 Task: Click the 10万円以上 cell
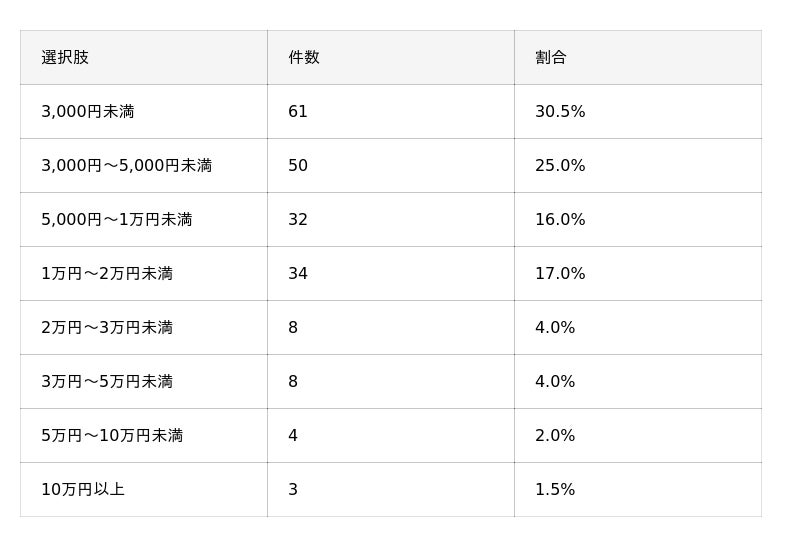click(143, 490)
